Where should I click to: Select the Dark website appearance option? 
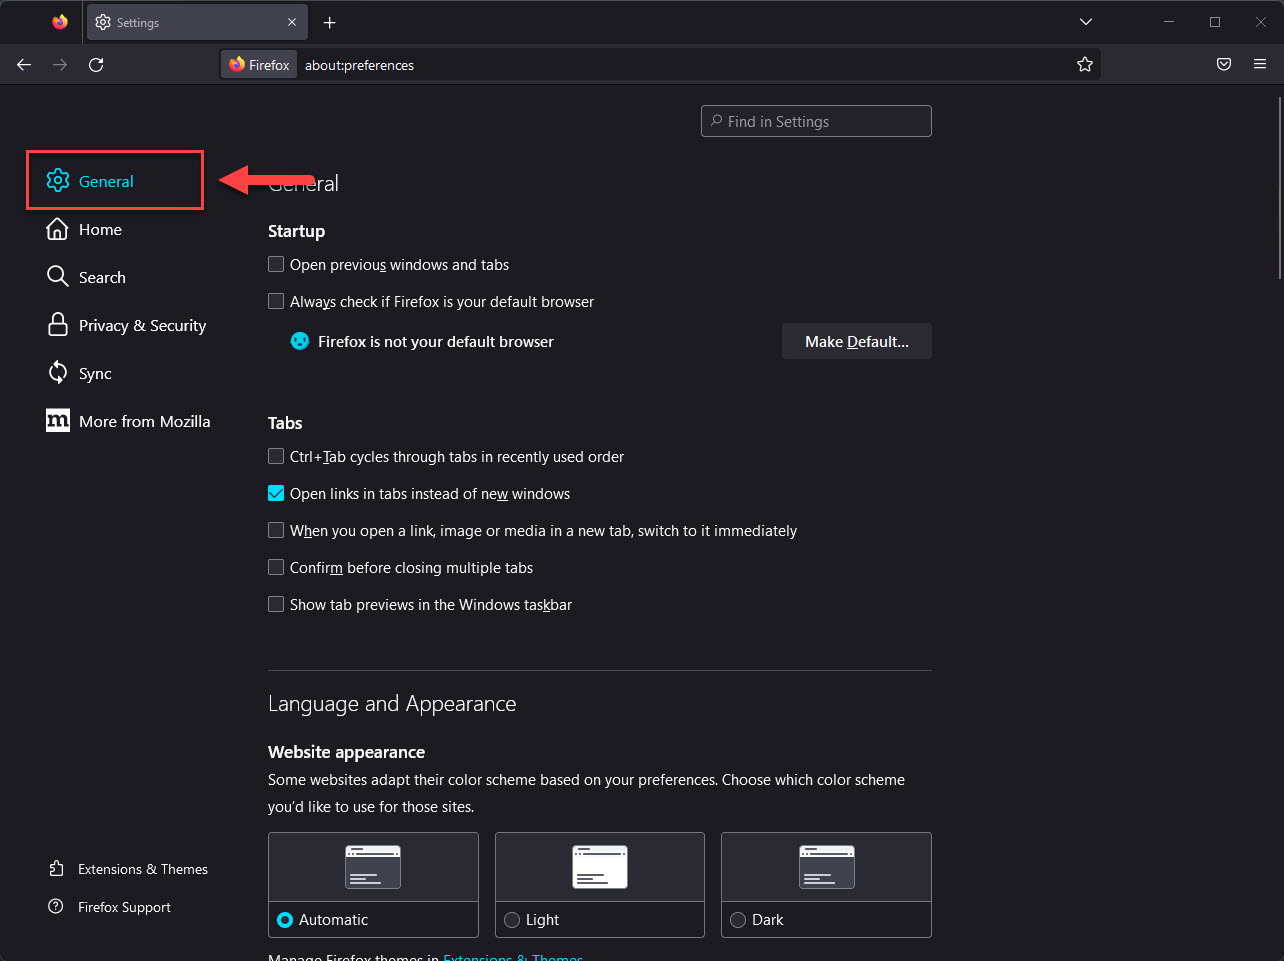click(x=738, y=919)
